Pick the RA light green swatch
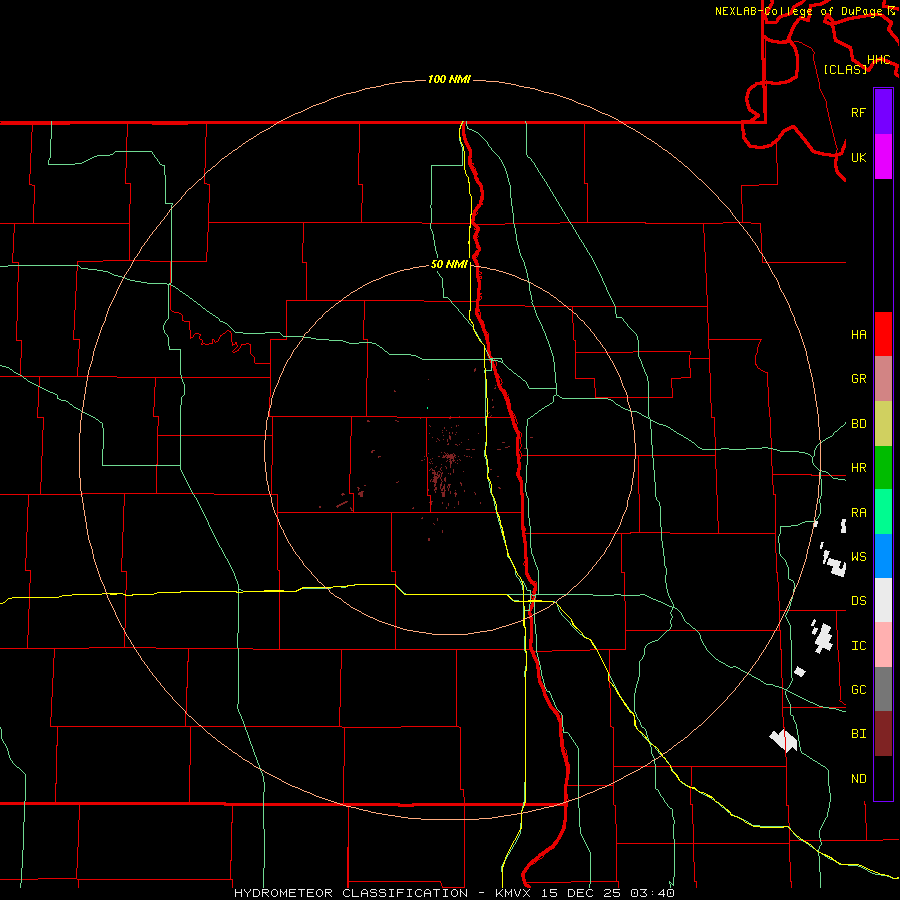Screen dimensions: 900x900 point(883,512)
